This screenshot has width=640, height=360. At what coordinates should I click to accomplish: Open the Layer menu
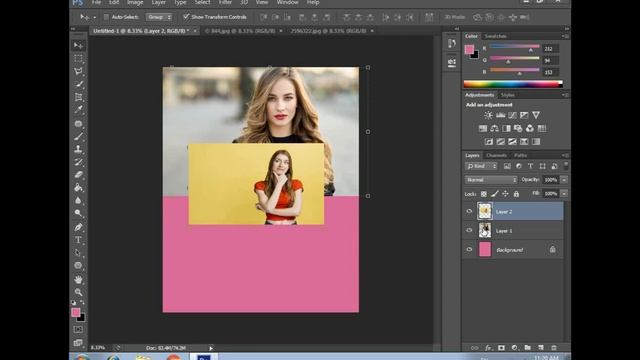pyautogui.click(x=159, y=2)
